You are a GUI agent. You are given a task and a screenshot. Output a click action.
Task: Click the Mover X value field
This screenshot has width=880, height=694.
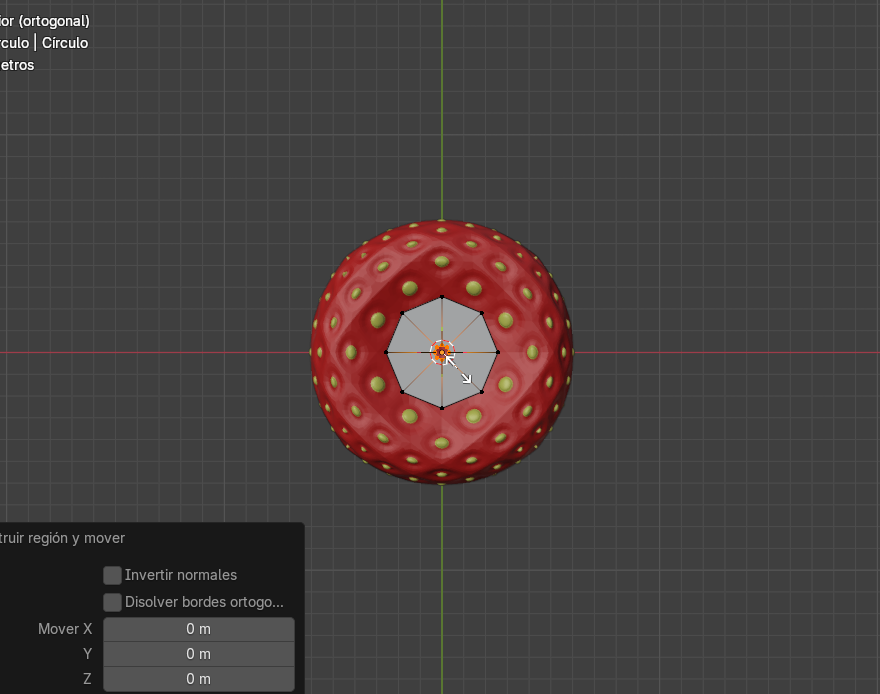[x=199, y=629]
